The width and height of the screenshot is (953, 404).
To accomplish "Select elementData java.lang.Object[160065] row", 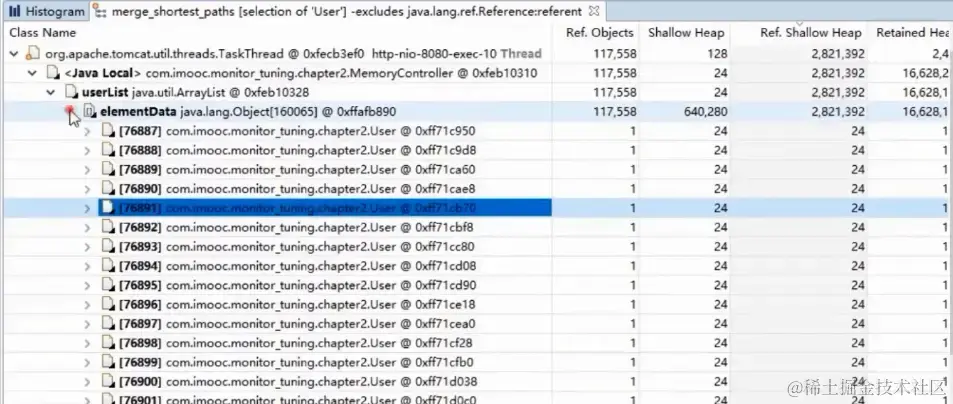I will (476, 112).
